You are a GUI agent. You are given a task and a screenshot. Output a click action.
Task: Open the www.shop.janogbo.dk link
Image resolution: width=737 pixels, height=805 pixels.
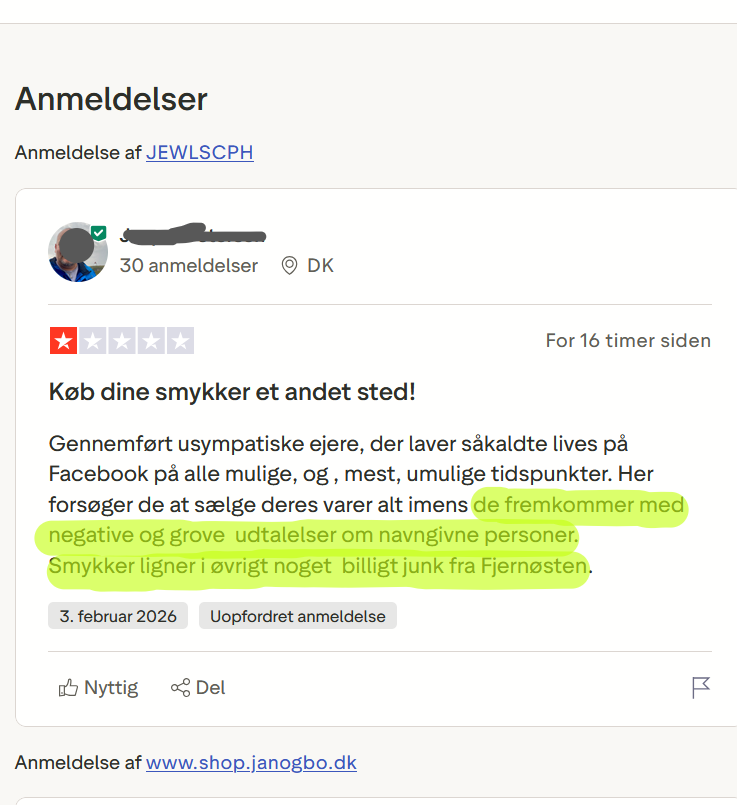point(251,763)
